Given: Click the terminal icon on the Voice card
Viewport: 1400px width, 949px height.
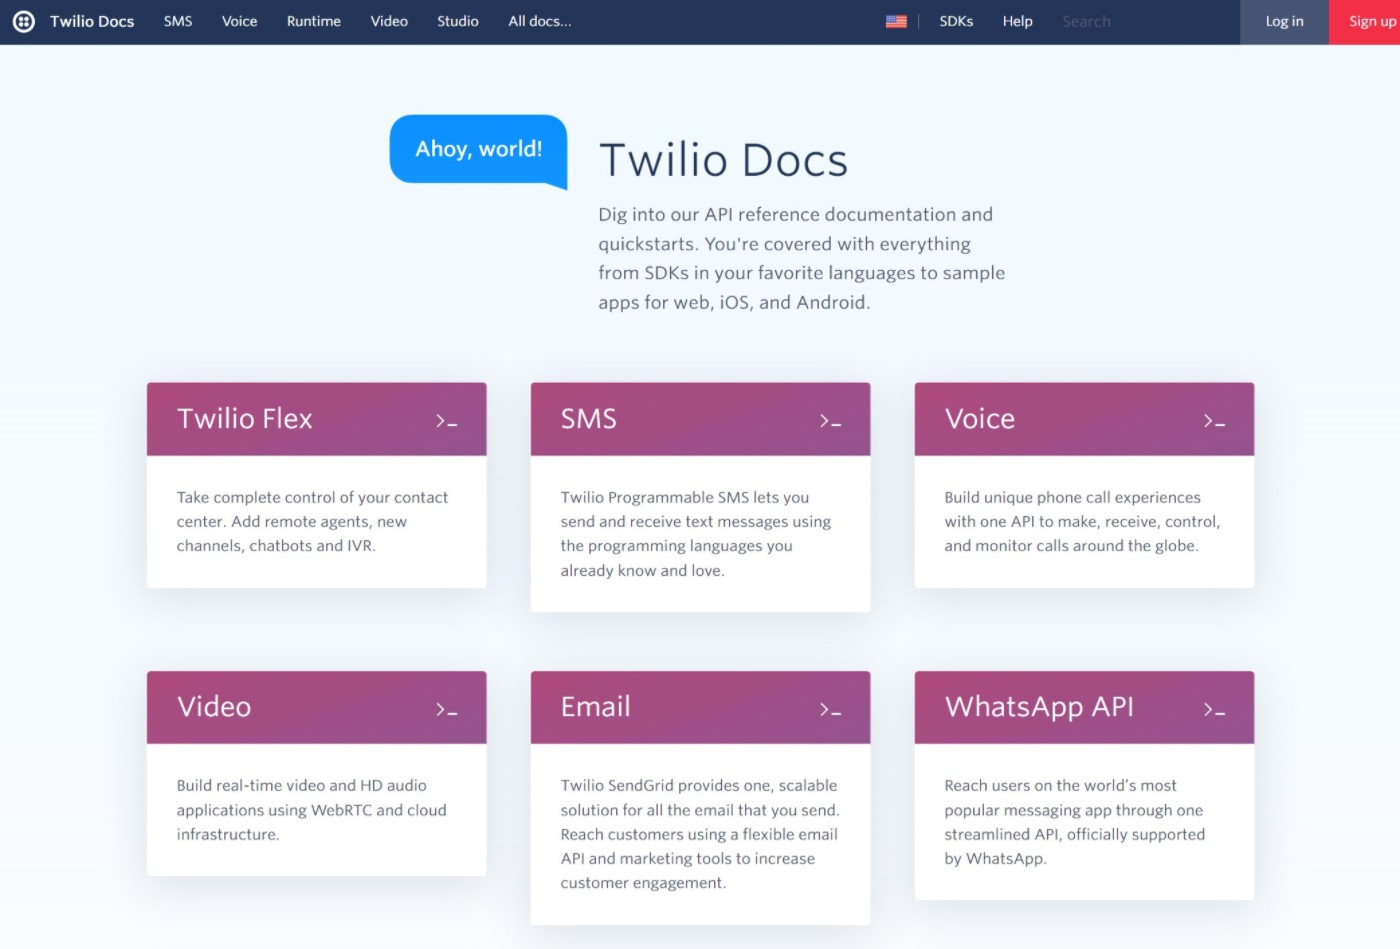Looking at the screenshot, I should (1214, 420).
